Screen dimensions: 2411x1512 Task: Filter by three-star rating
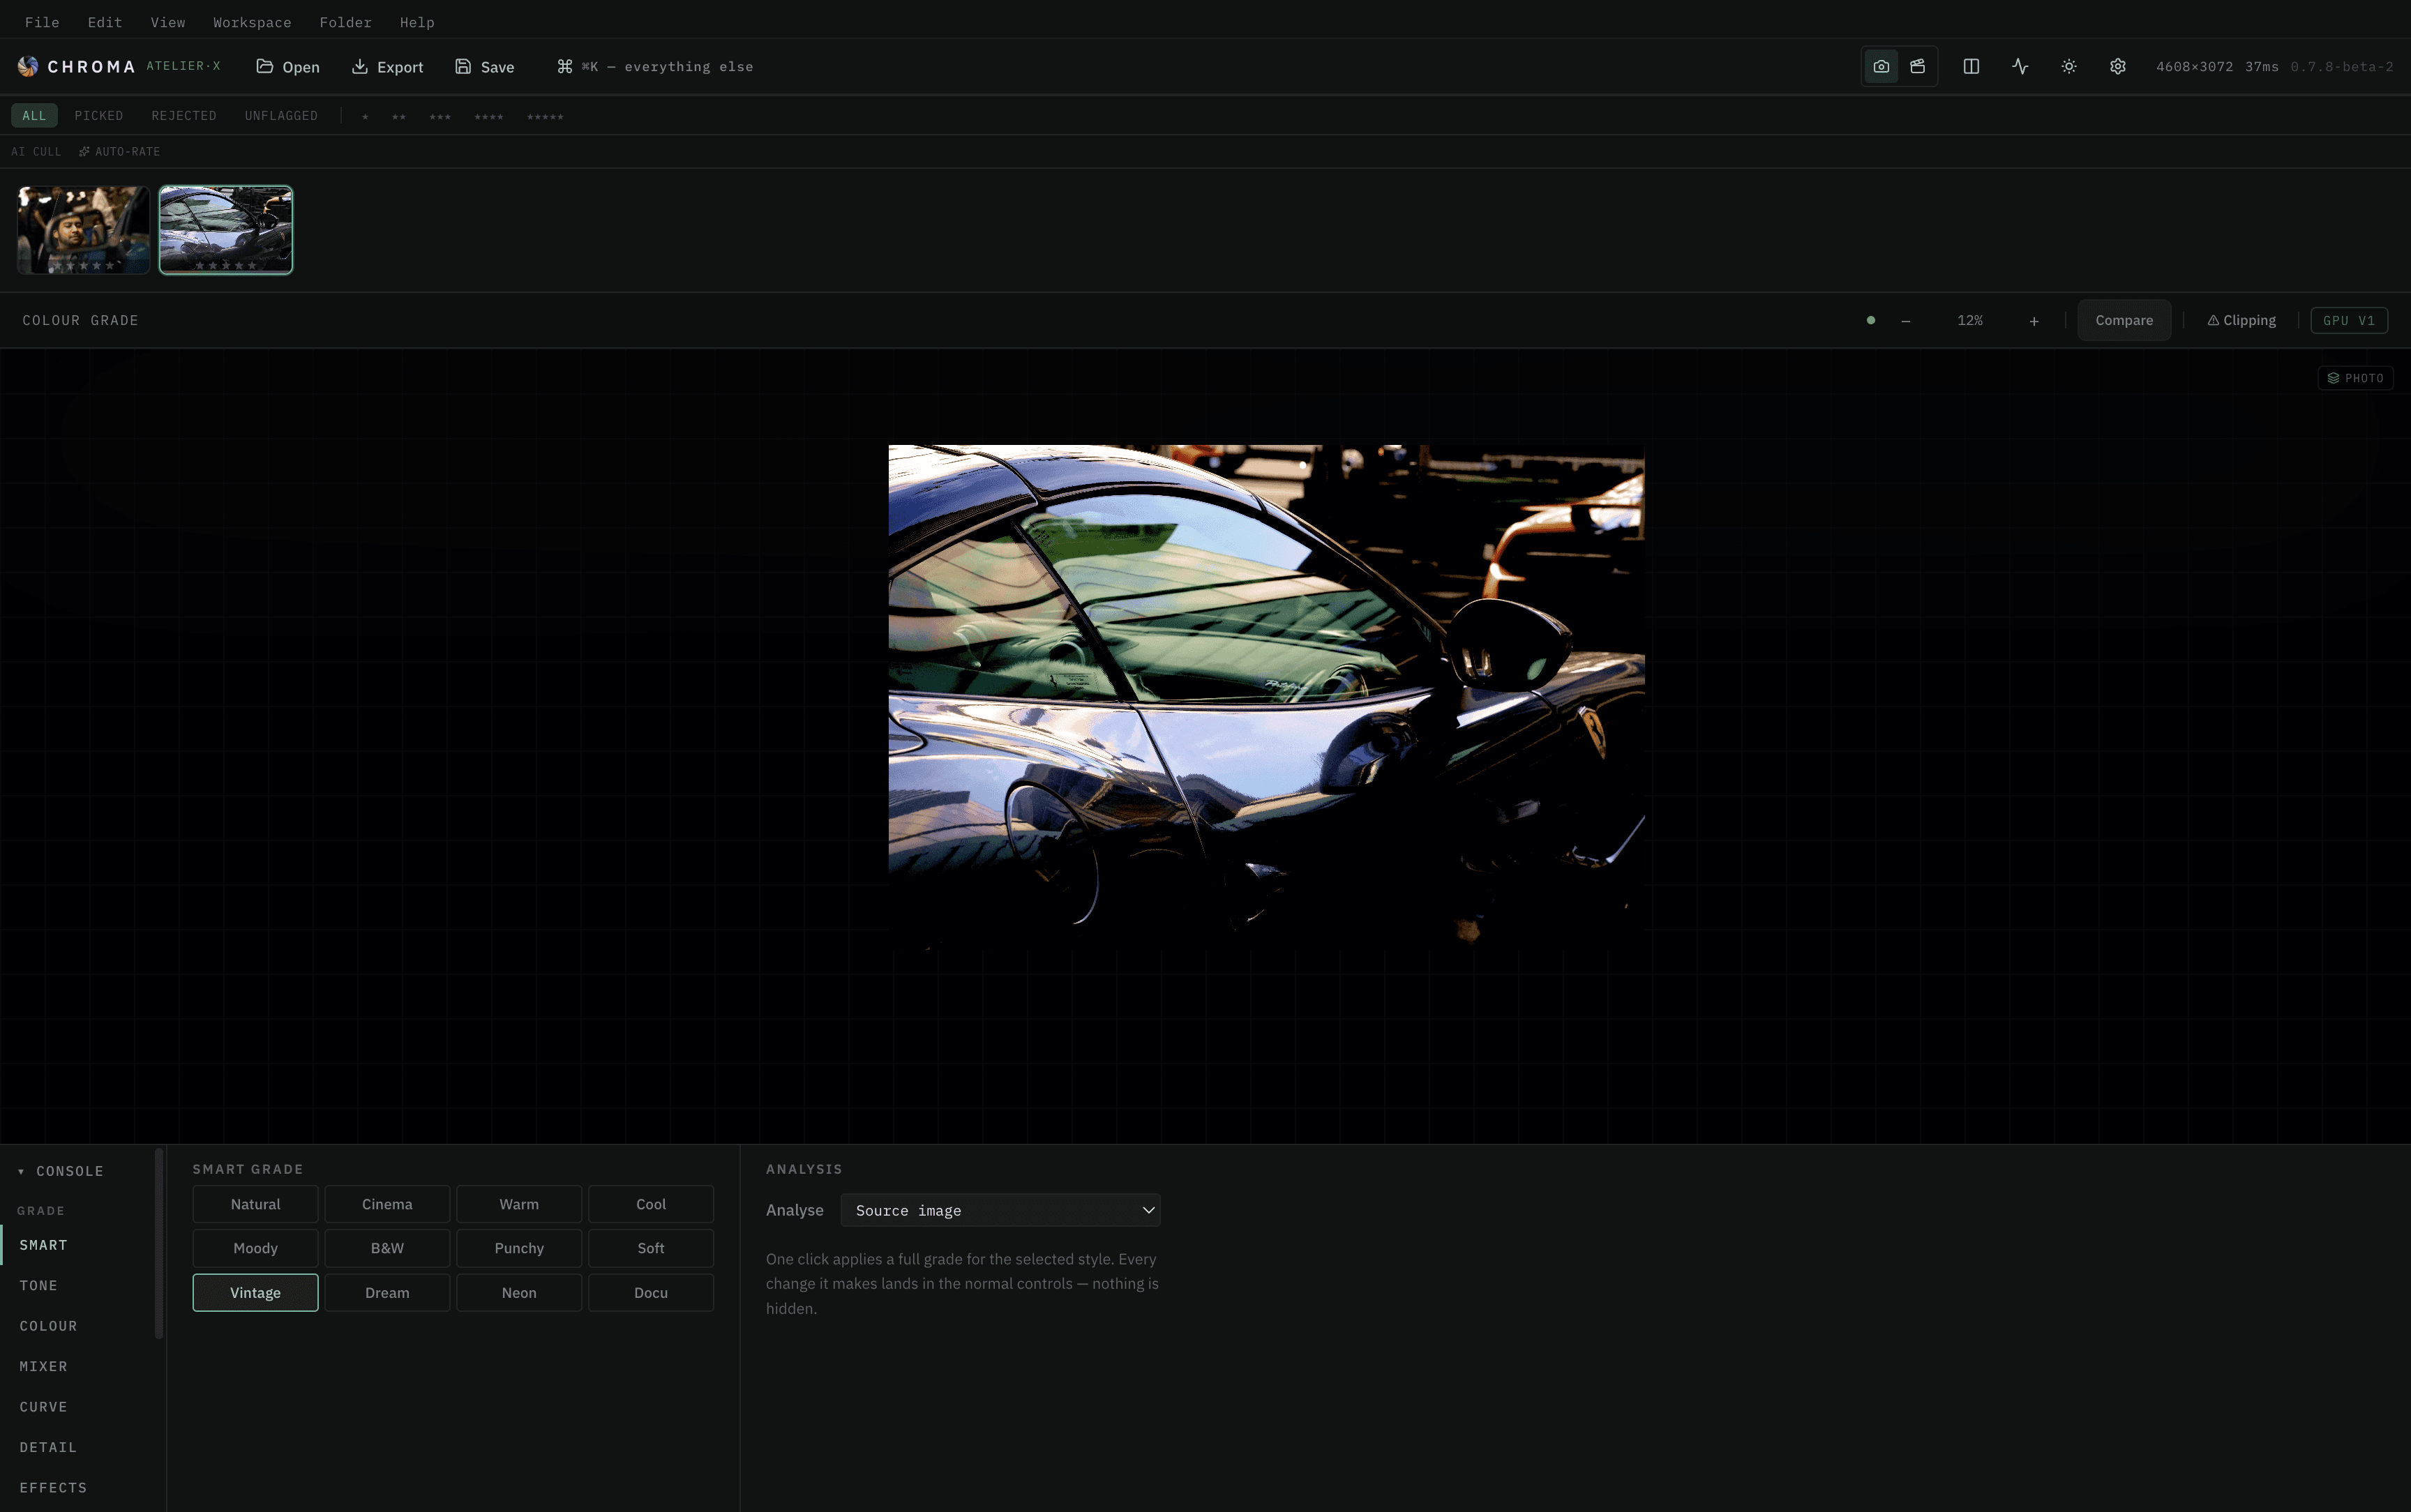click(x=440, y=117)
